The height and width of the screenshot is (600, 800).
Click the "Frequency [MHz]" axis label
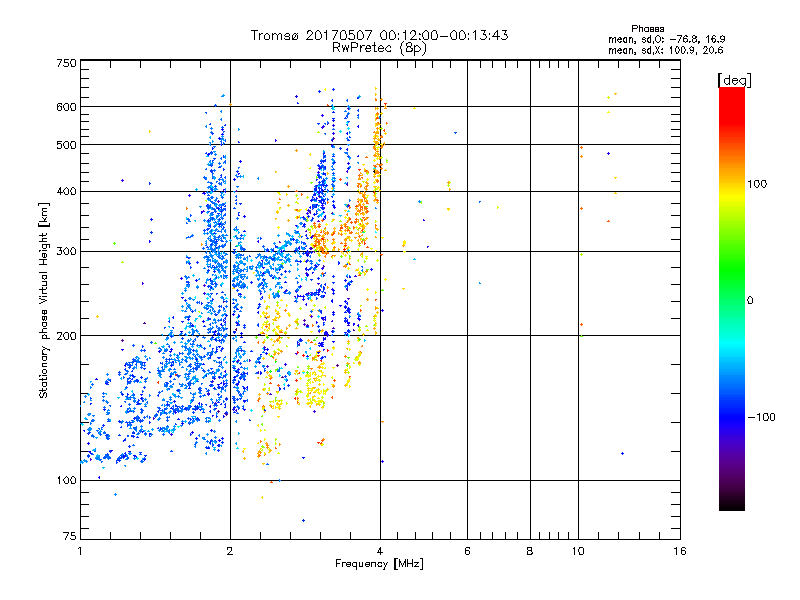(379, 564)
